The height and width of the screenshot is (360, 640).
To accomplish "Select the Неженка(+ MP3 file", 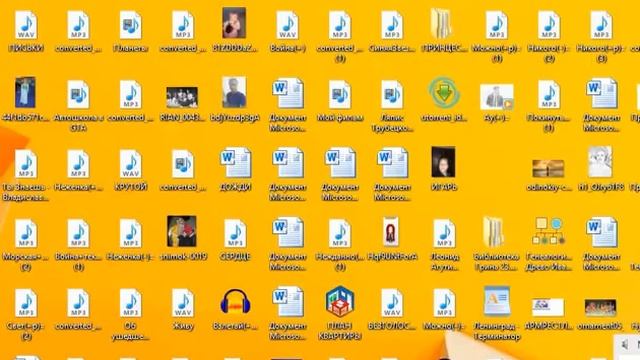I will point(78,164).
